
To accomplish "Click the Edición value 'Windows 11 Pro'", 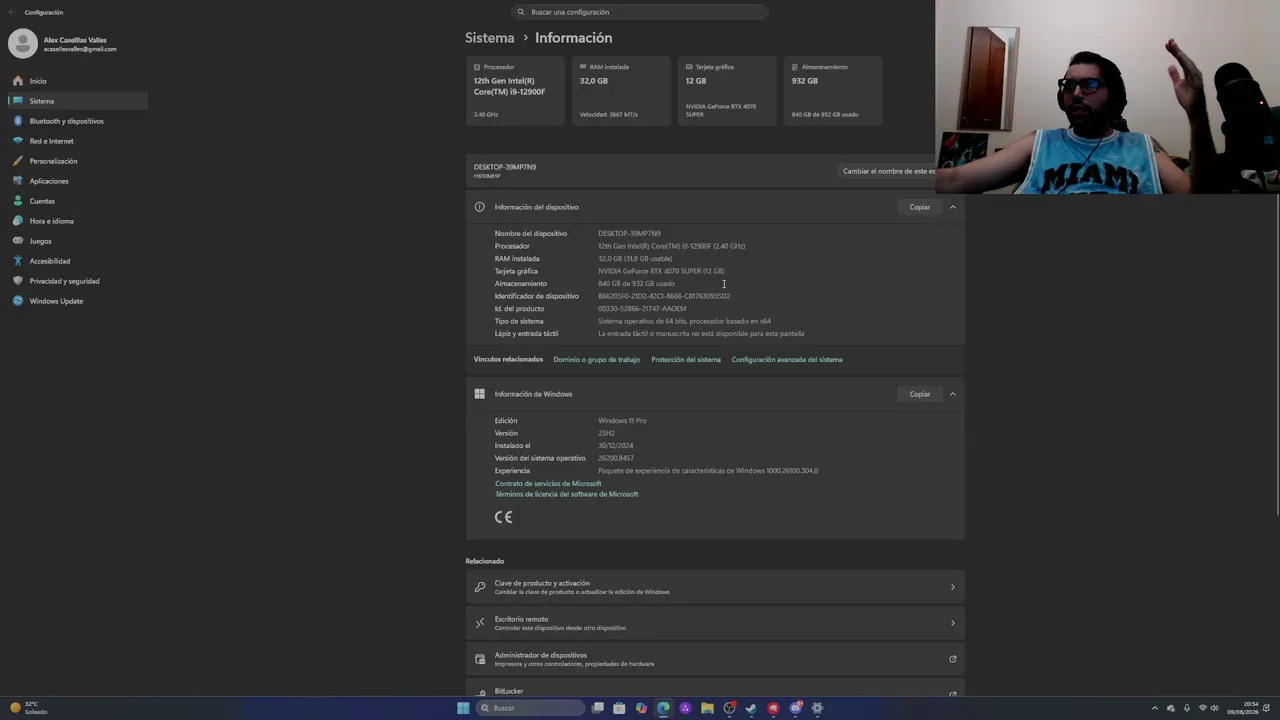I will pyautogui.click(x=622, y=421).
